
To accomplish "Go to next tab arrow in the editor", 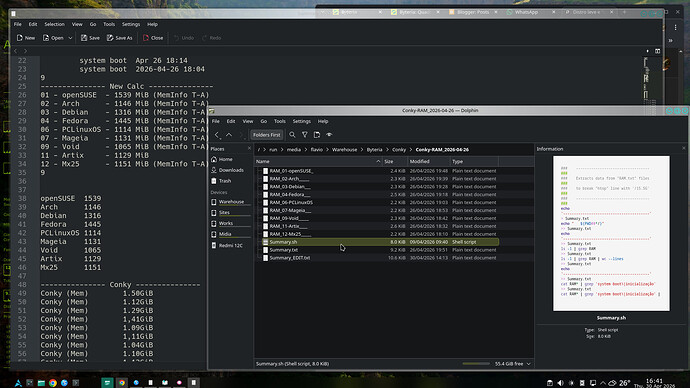I will pyautogui.click(x=25, y=51).
